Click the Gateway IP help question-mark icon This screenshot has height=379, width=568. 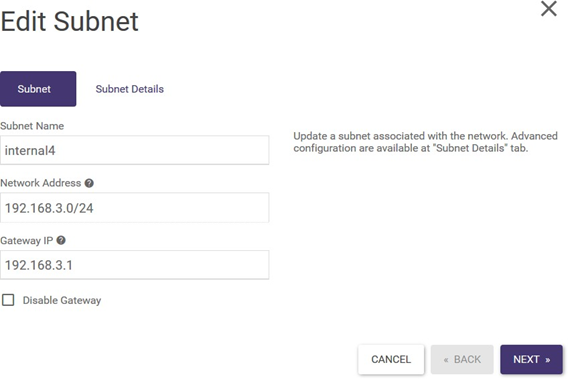(x=61, y=240)
